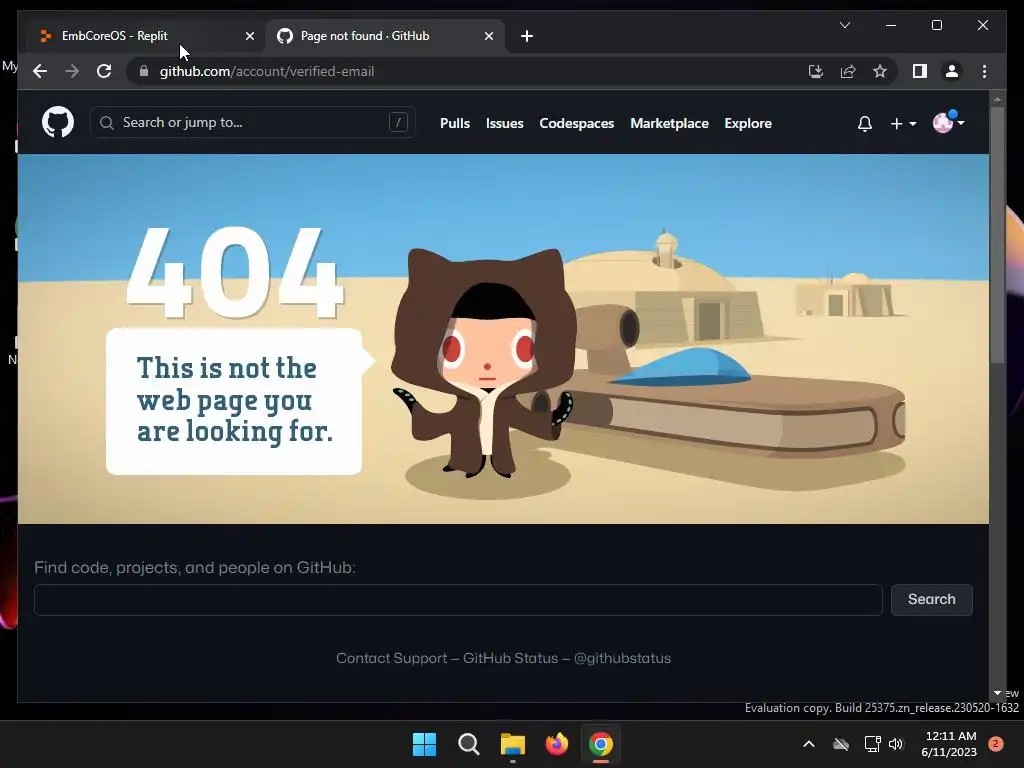The width and height of the screenshot is (1024, 768).
Task: Open GitHub Status link
Action: click(511, 658)
